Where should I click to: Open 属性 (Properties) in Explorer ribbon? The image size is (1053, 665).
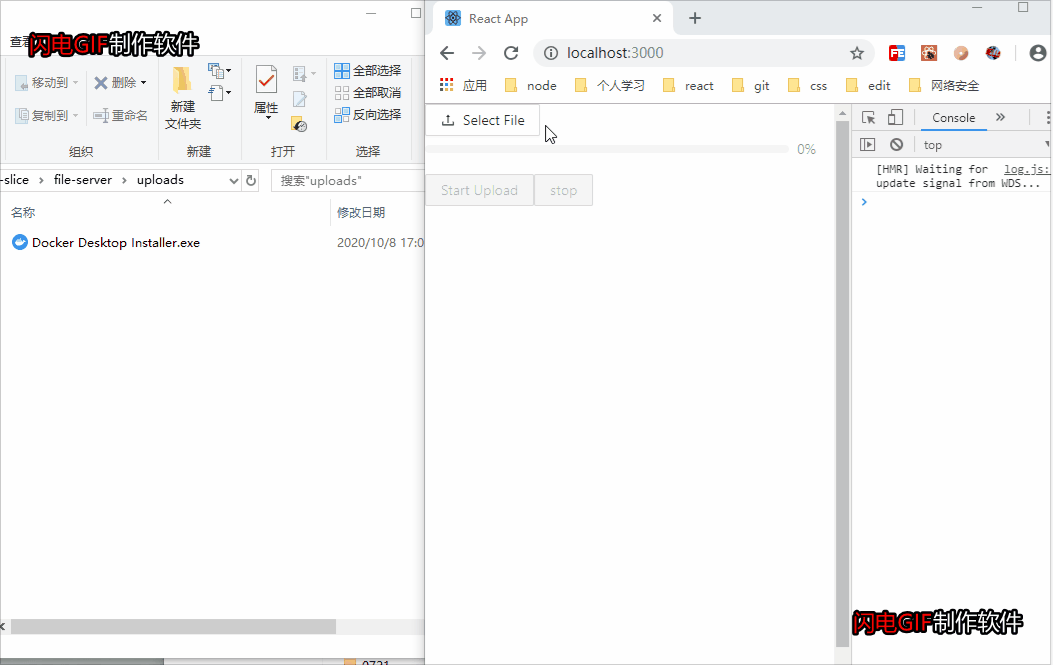(x=266, y=93)
